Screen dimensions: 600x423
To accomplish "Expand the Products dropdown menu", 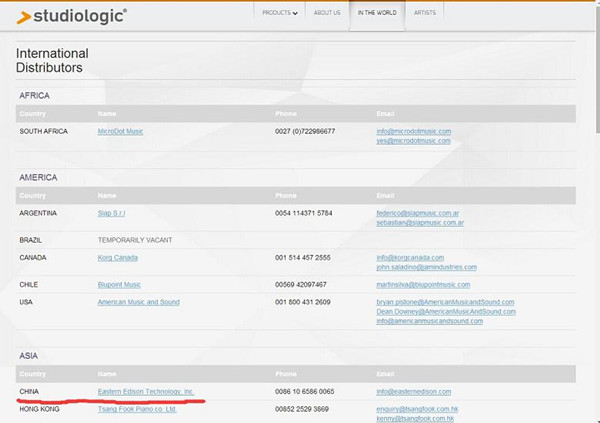I will pos(280,13).
